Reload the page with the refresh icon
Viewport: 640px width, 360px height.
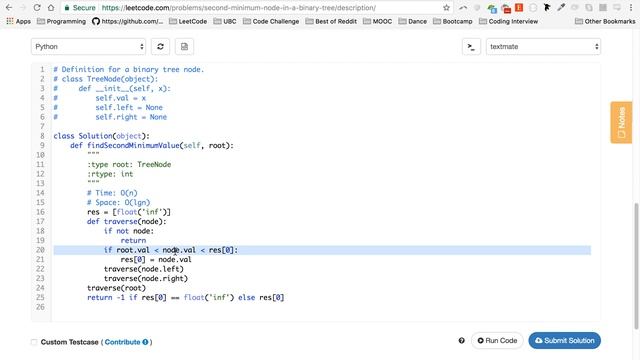pos(37,8)
